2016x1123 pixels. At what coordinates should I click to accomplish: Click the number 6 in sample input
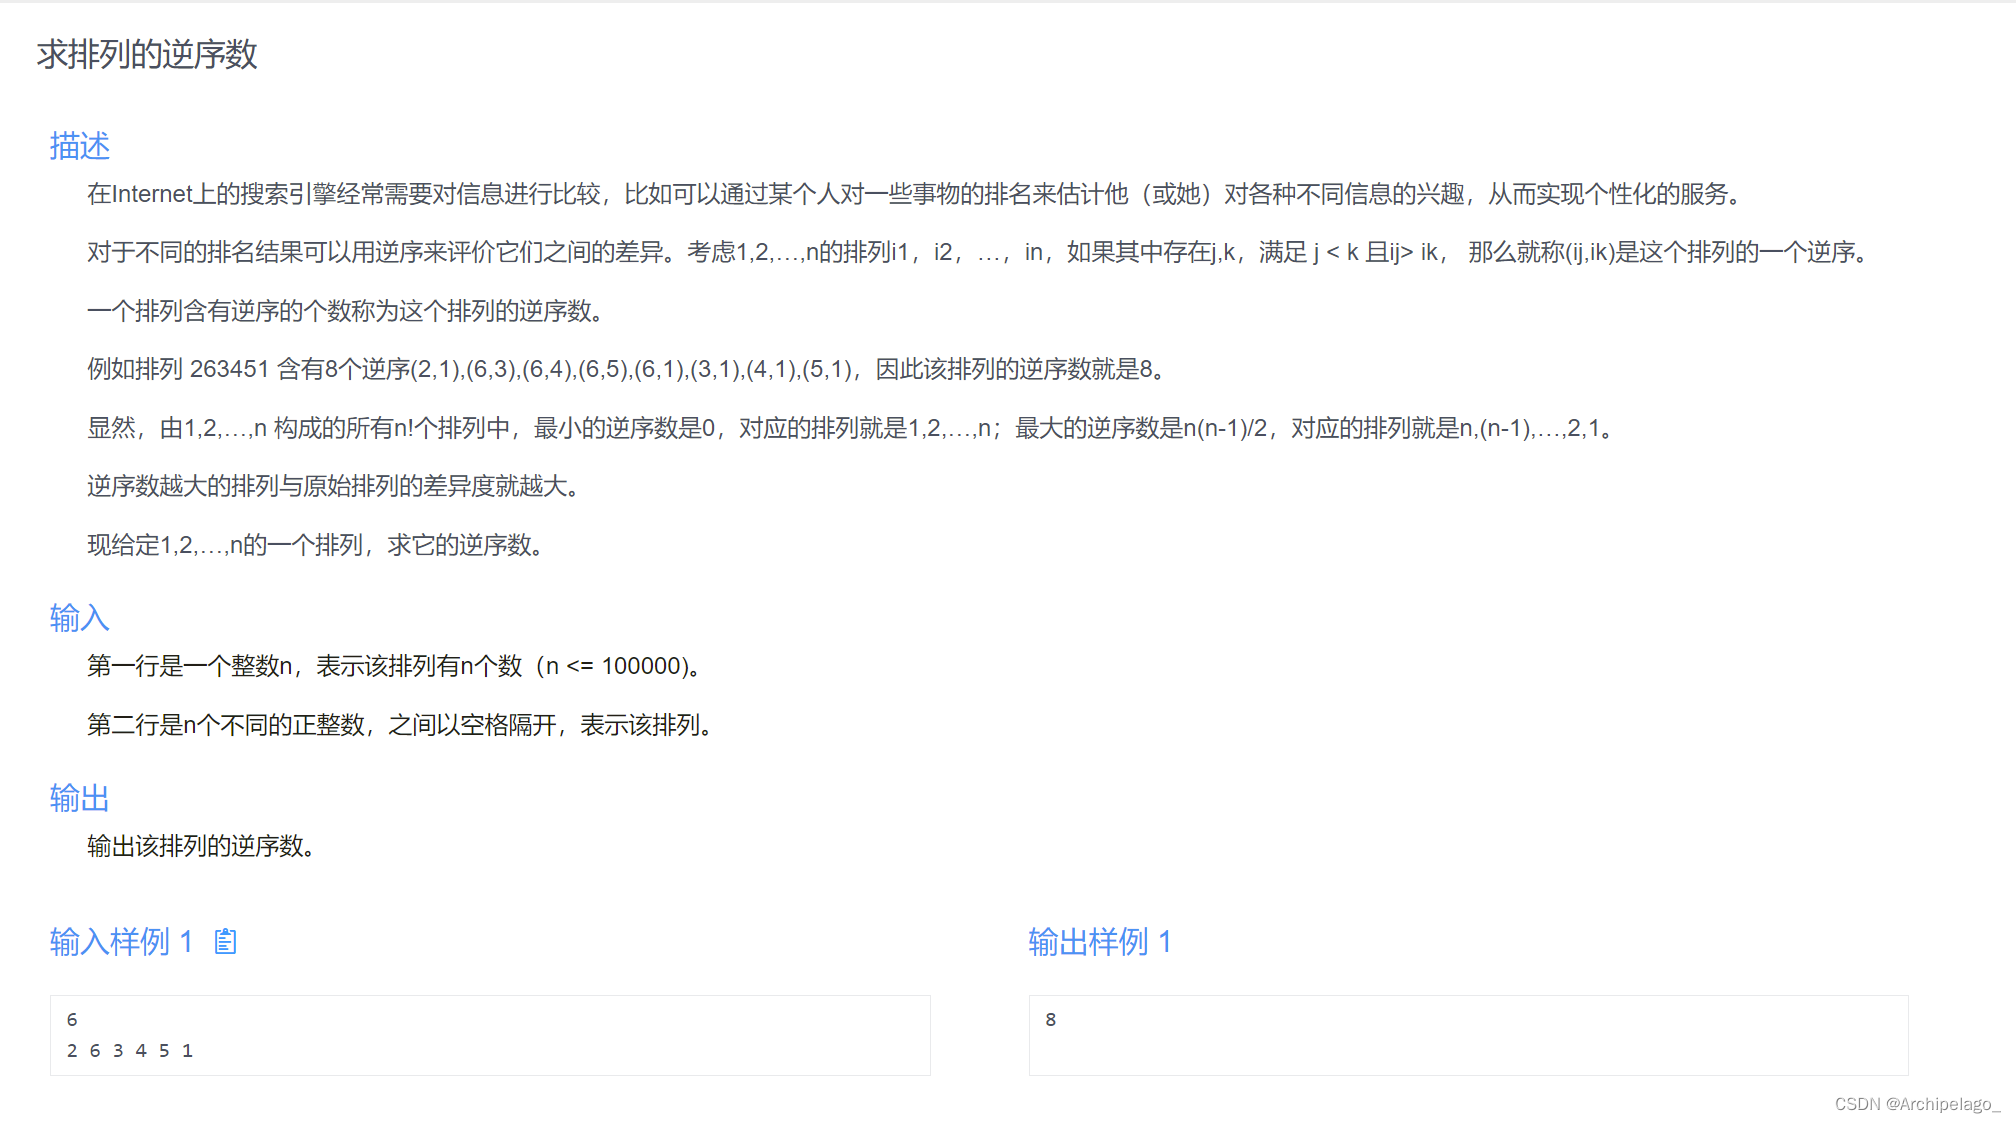click(72, 1020)
